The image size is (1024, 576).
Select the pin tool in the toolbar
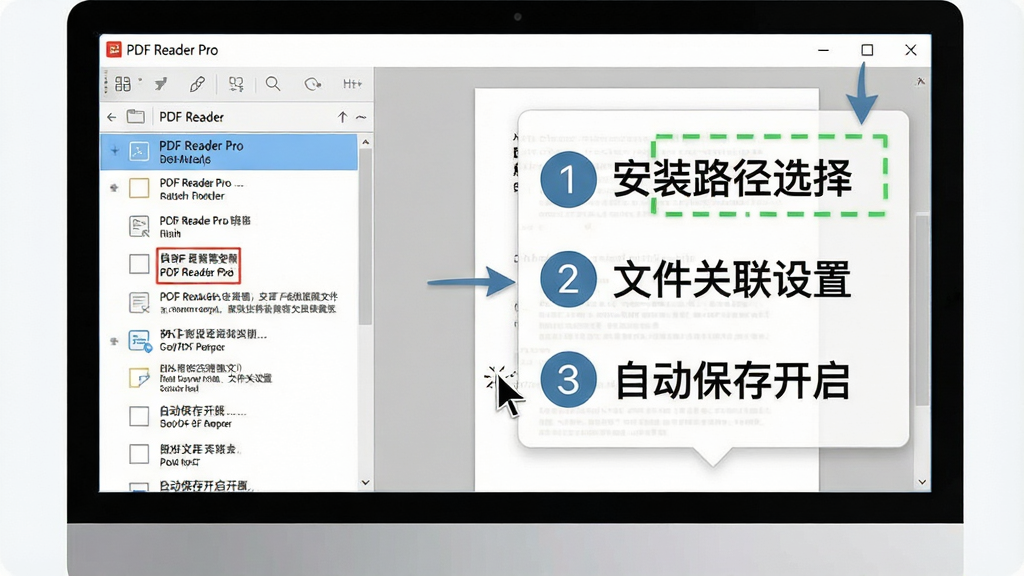coord(161,84)
